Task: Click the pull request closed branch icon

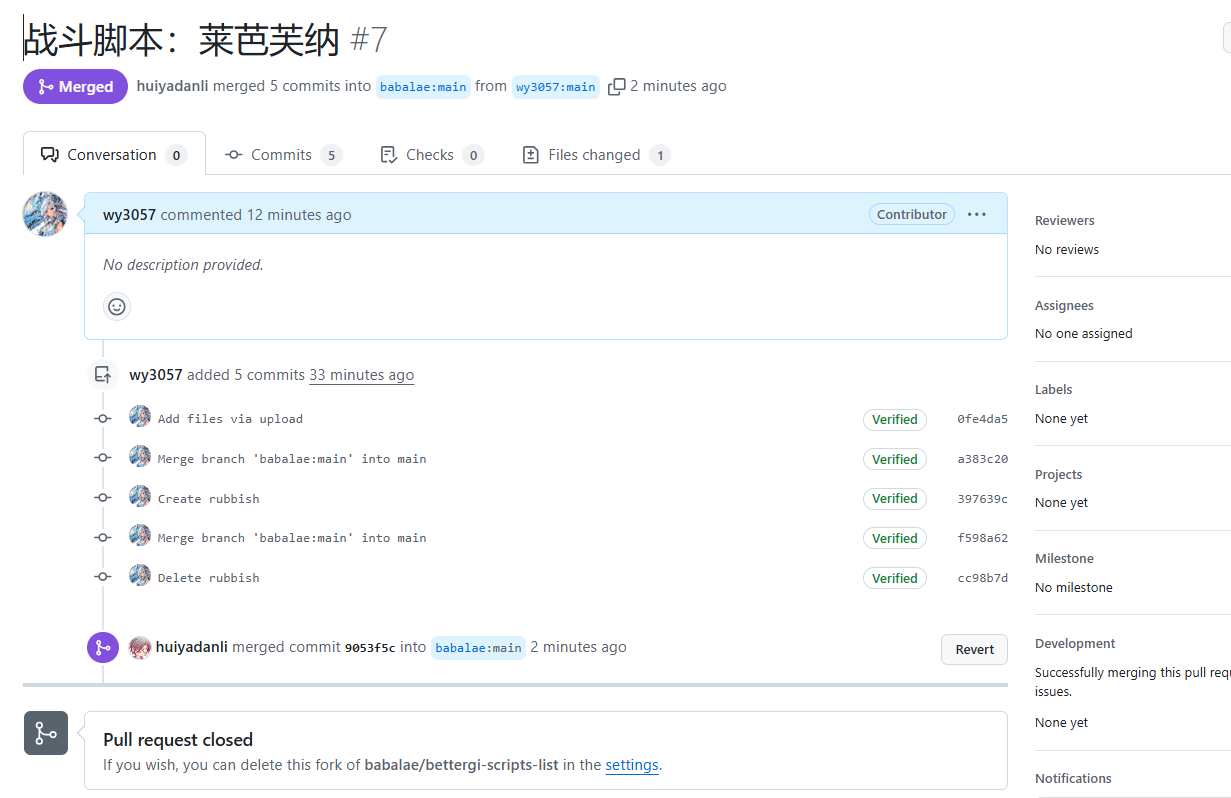Action: 46,733
